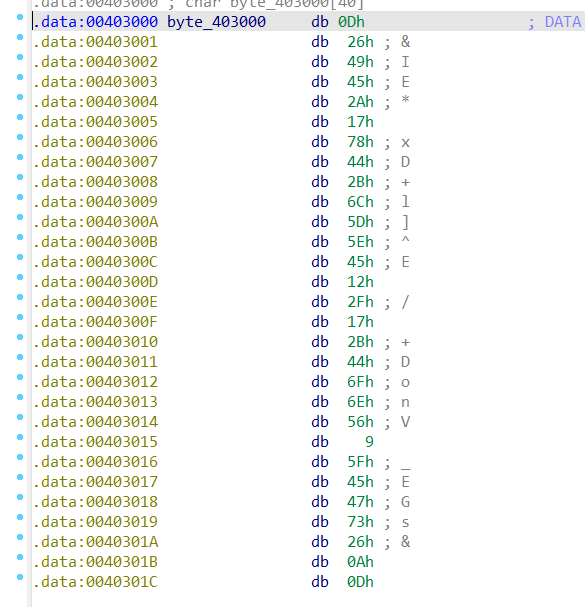Click the breakpoint dot beside address 00403000

pos(20,17)
